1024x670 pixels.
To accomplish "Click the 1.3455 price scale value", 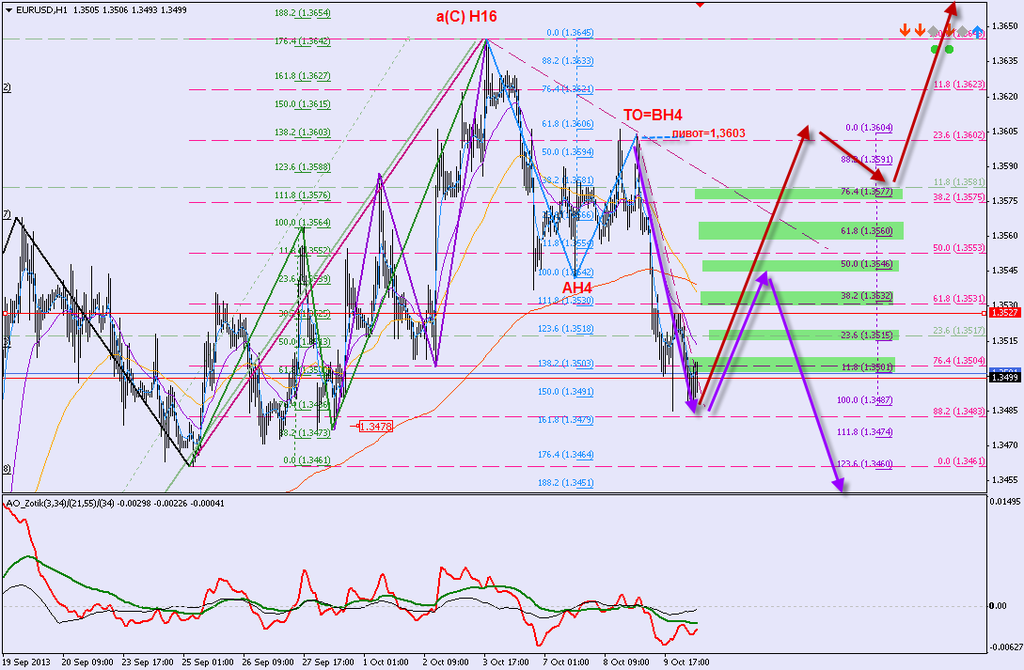I will tap(1004, 480).
